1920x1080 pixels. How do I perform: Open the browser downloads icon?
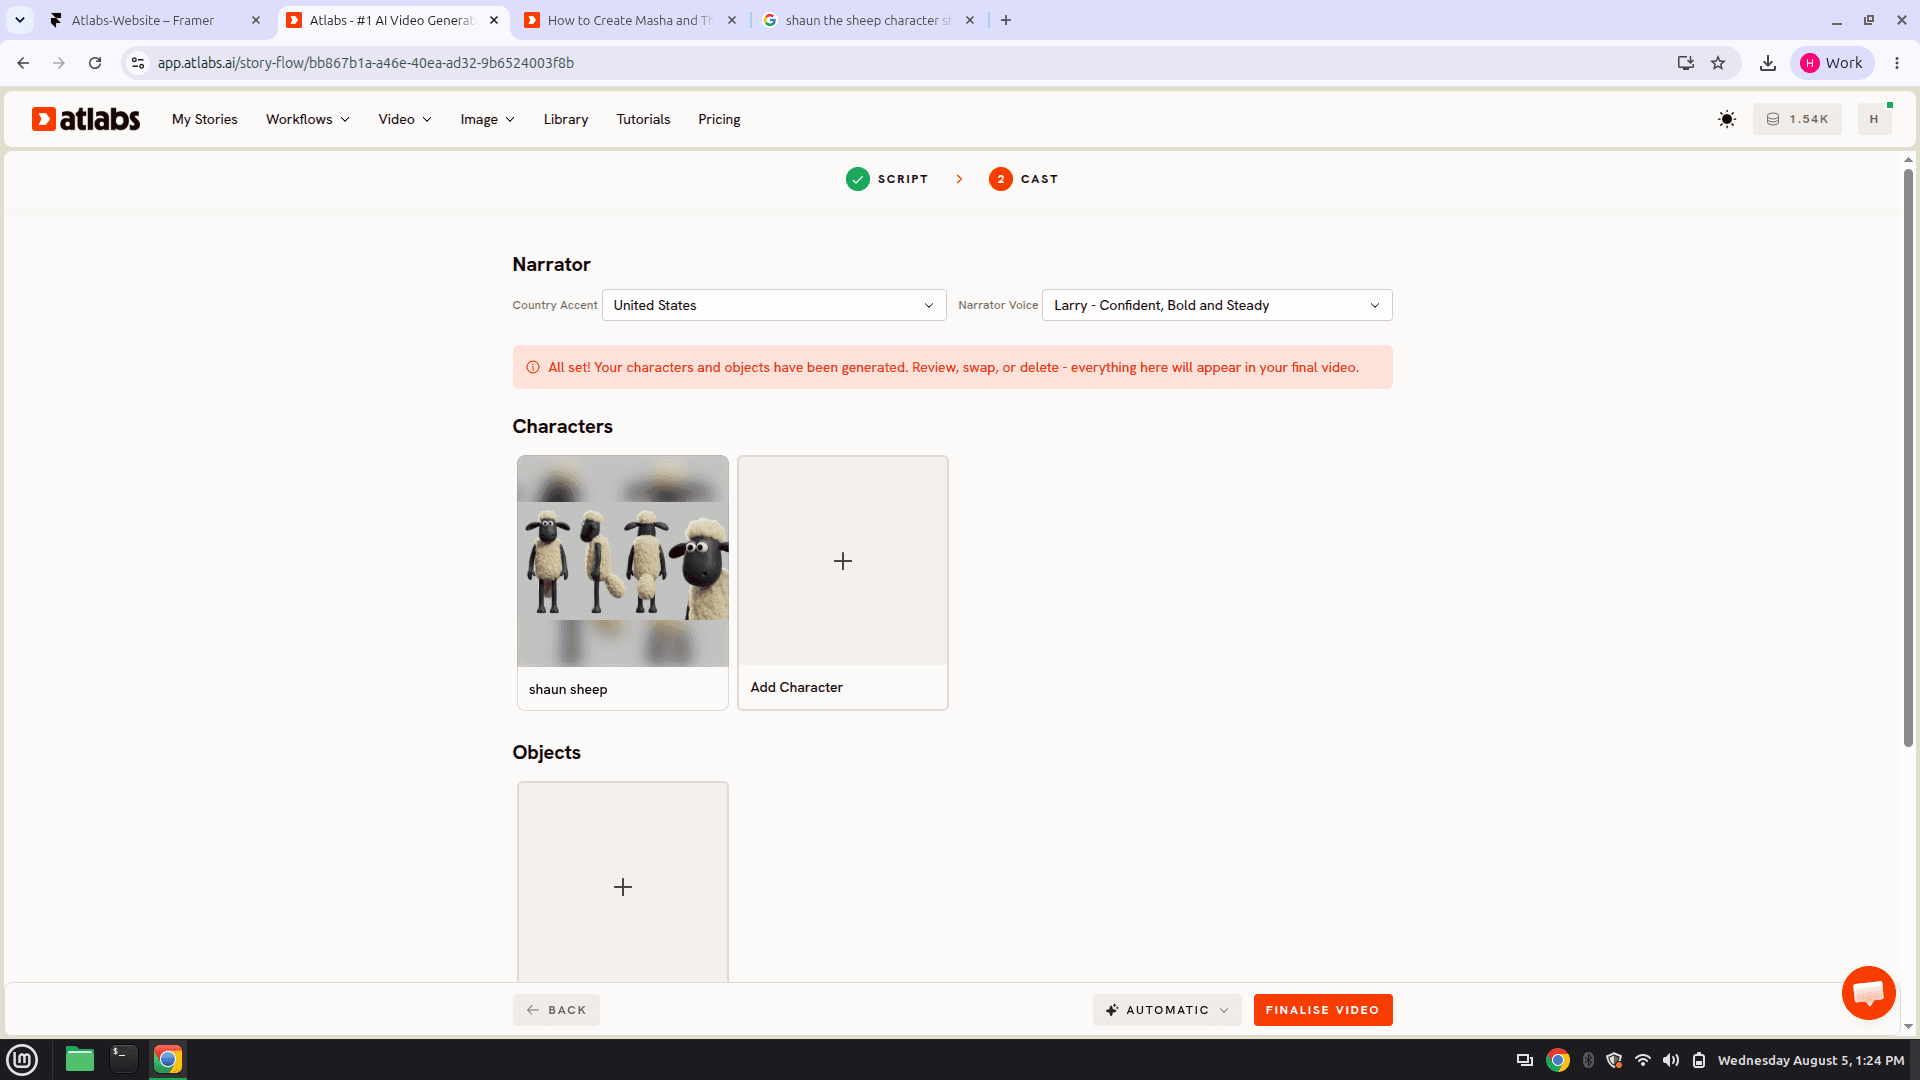(1768, 63)
